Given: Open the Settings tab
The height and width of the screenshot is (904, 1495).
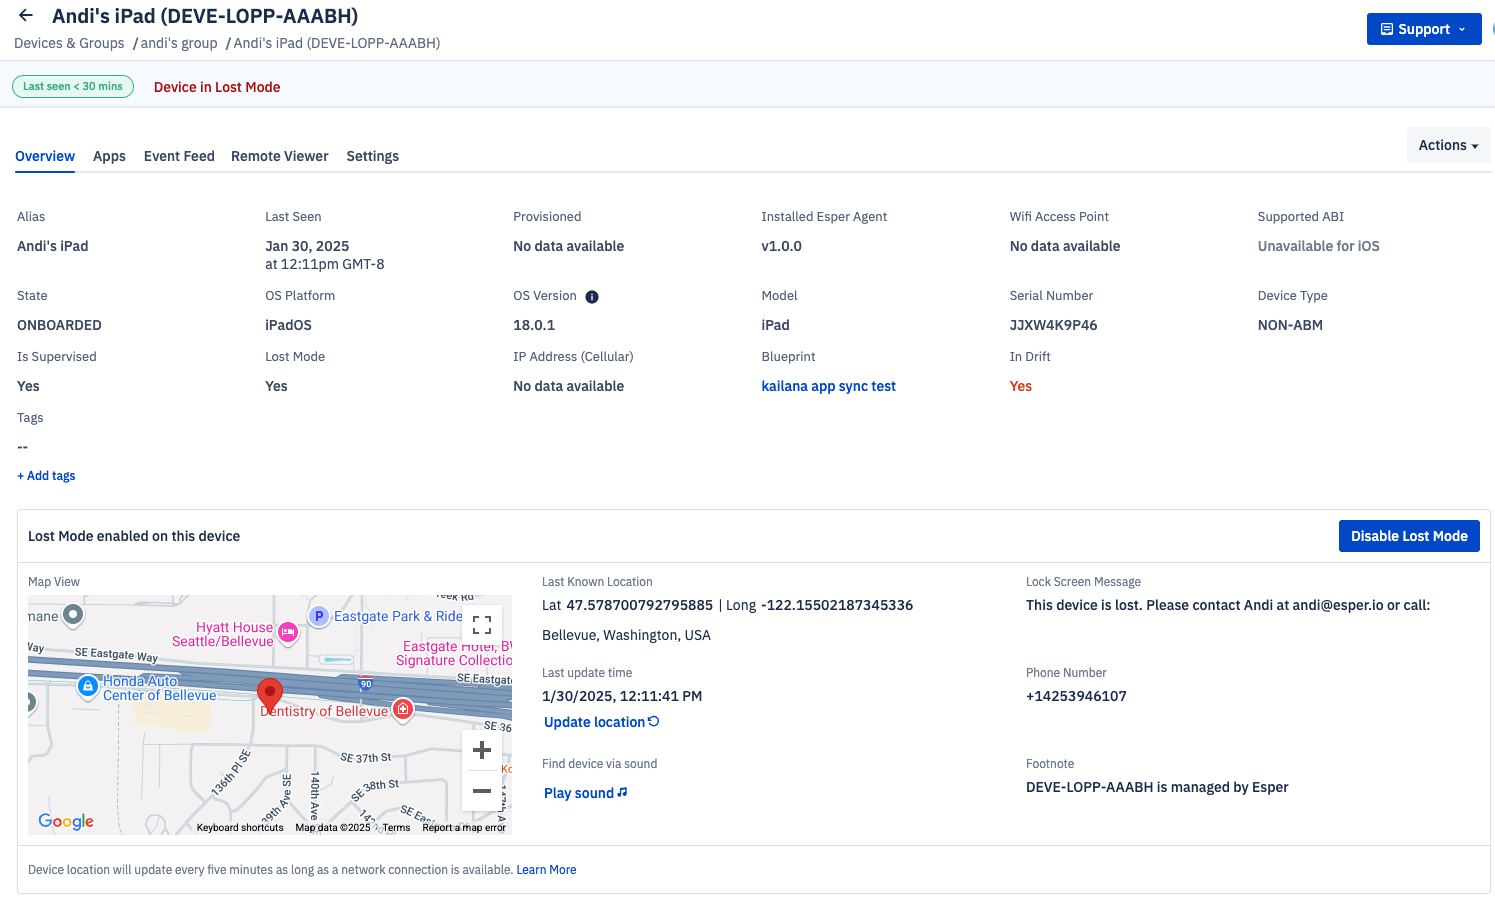Looking at the screenshot, I should pyautogui.click(x=373, y=156).
